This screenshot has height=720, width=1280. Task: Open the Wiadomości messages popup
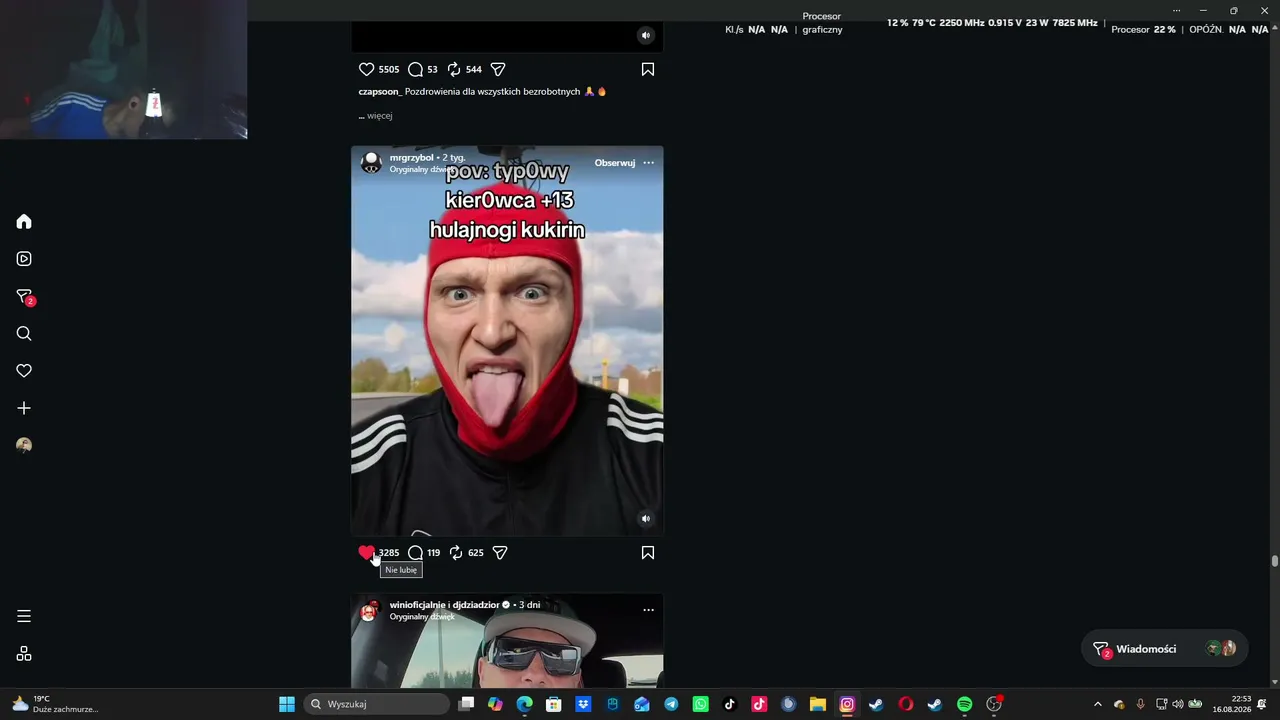[x=1165, y=649]
